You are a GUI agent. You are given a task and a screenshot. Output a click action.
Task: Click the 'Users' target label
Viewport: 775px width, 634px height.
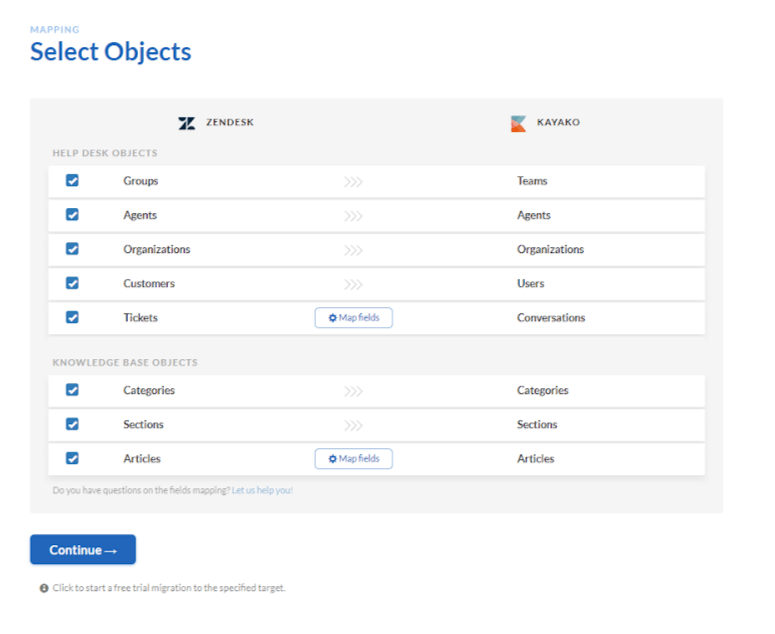(530, 284)
